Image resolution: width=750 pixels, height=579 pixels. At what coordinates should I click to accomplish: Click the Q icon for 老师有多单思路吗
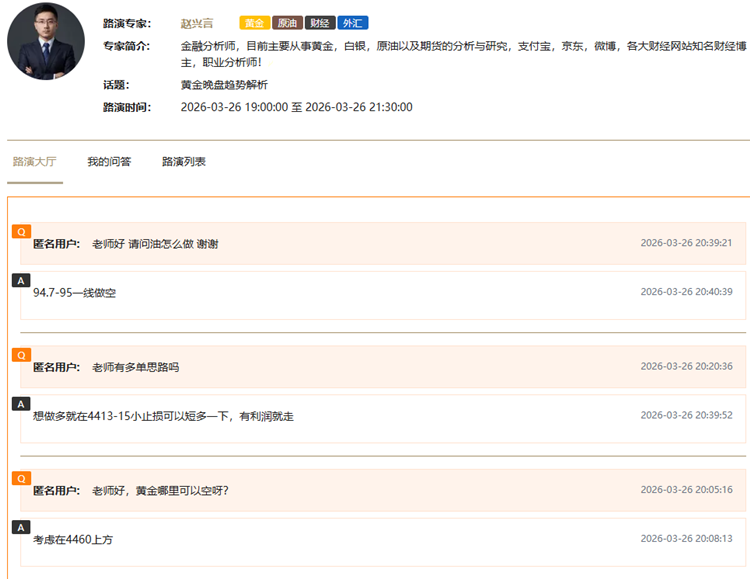click(x=21, y=354)
